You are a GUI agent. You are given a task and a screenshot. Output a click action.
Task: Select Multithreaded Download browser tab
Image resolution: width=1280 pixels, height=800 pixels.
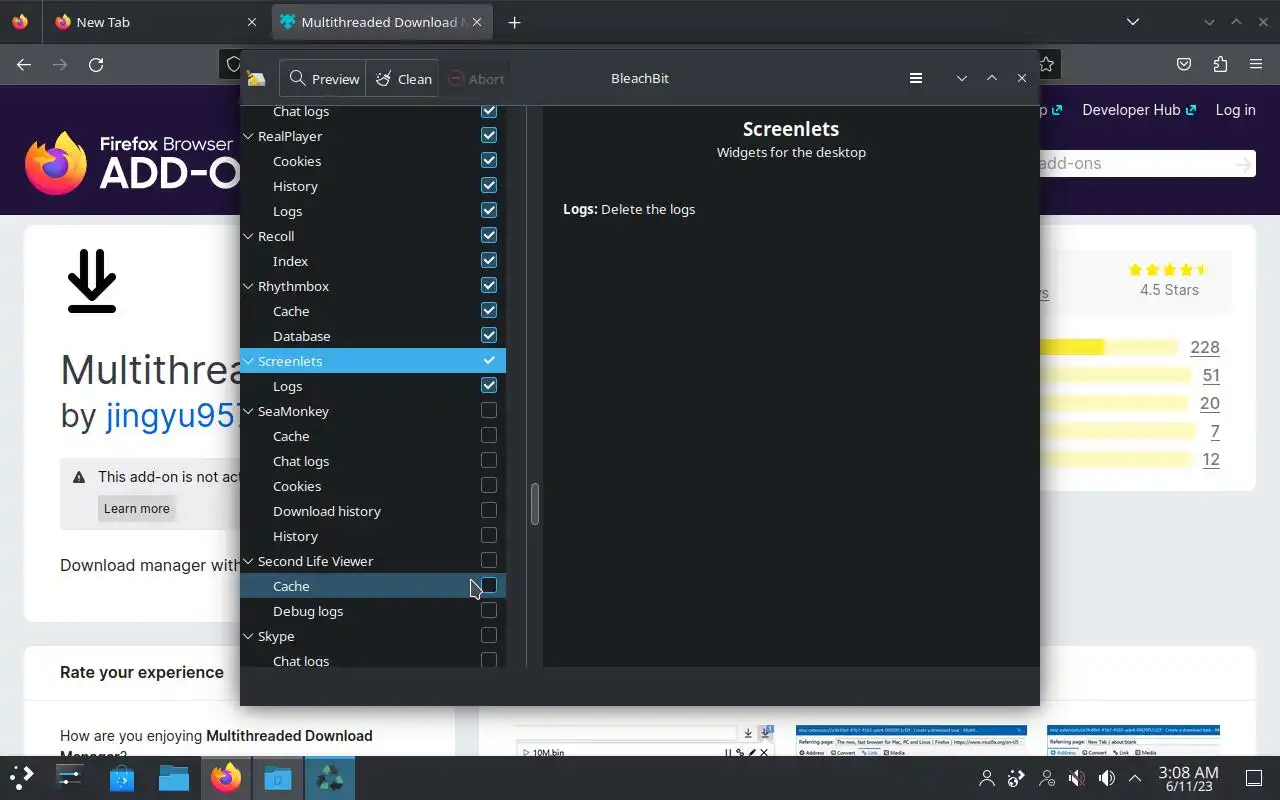point(382,22)
